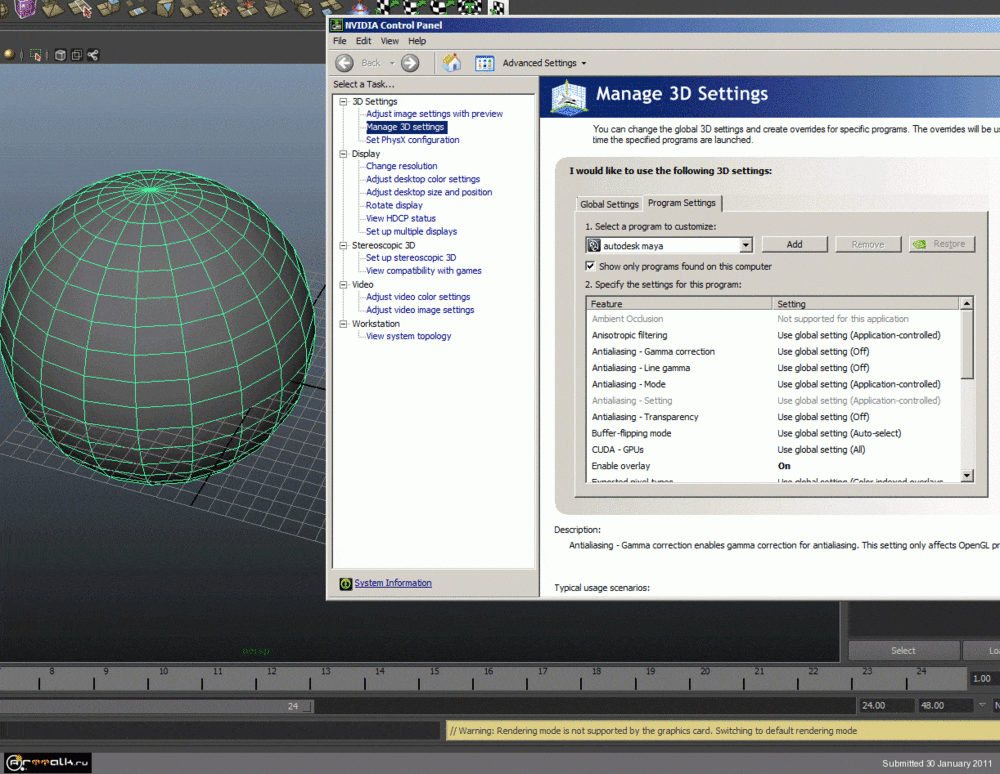Viewport: 1000px width, 774px height.
Task: Click the 24.00 range field in Maya
Action: [x=885, y=705]
